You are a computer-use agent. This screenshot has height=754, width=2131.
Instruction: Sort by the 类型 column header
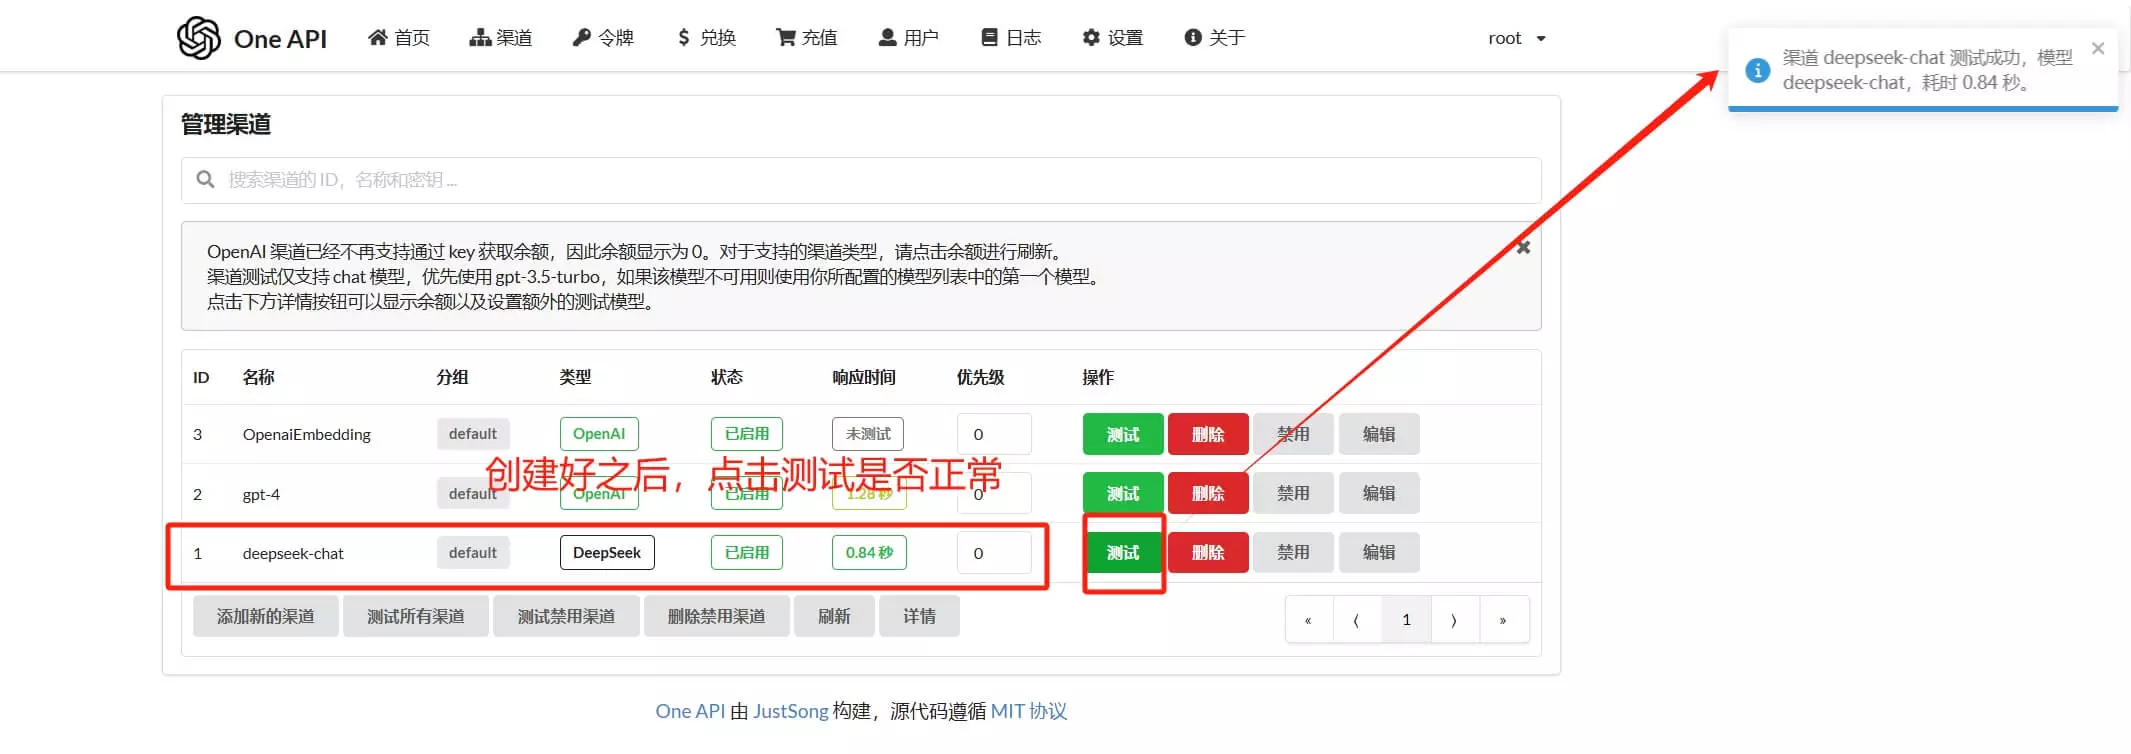point(575,377)
